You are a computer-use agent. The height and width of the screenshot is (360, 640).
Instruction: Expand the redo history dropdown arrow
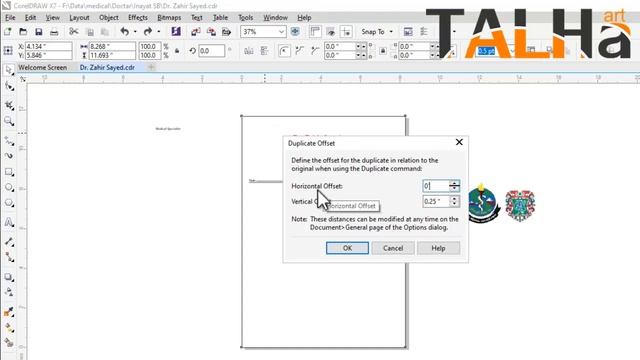(158, 31)
